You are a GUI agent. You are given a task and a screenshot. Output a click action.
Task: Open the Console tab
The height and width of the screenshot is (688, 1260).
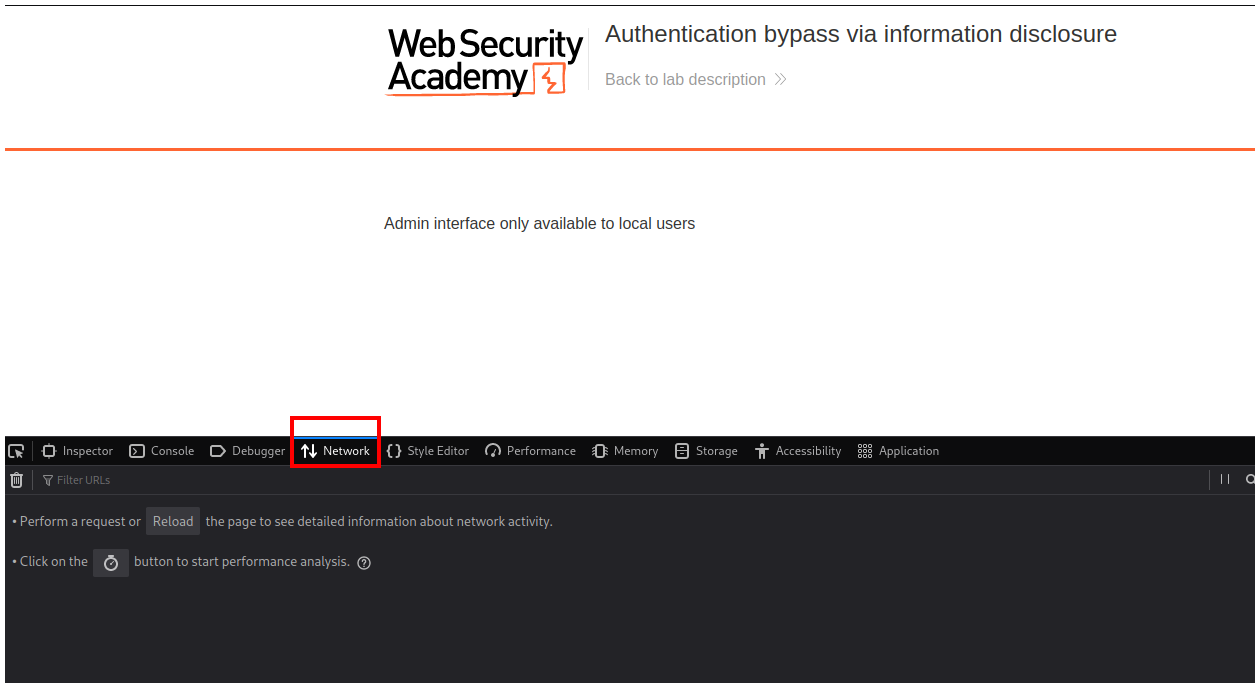click(162, 451)
